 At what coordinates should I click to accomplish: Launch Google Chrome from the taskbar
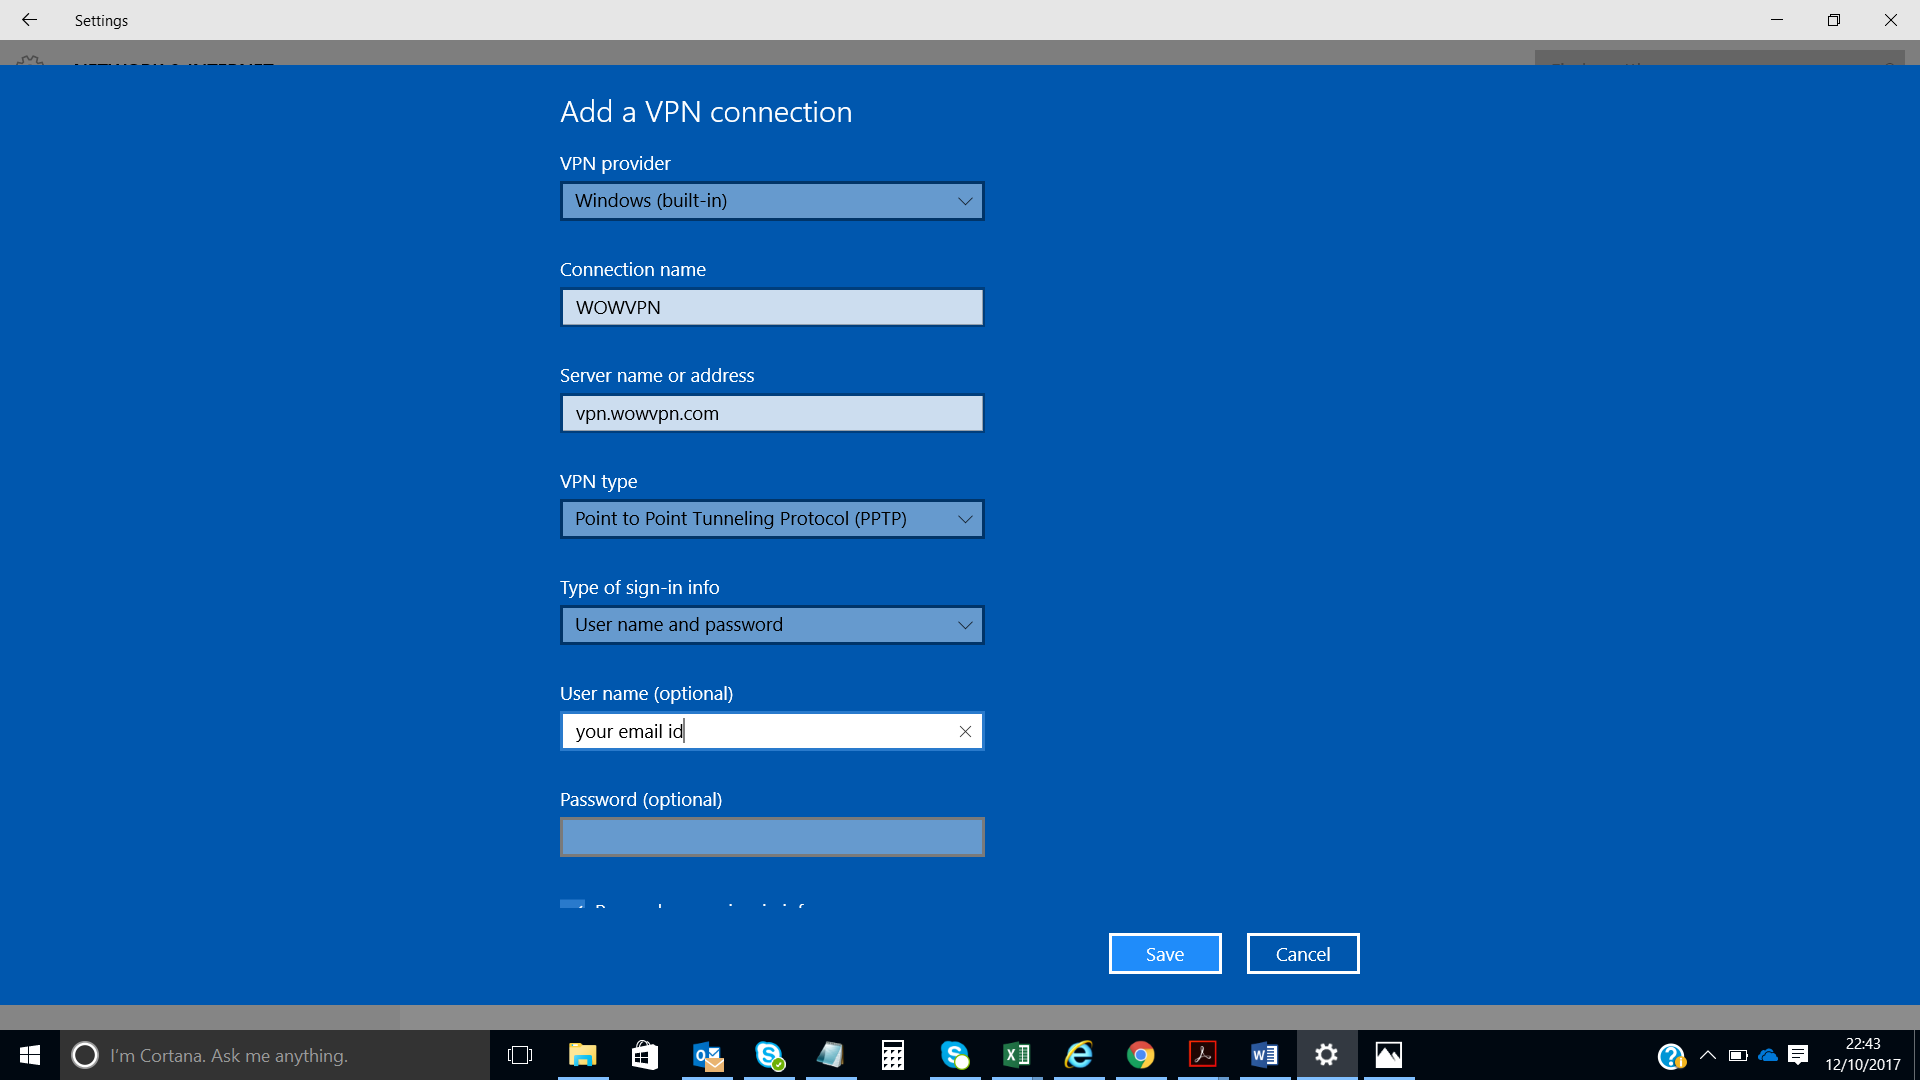(1141, 1055)
